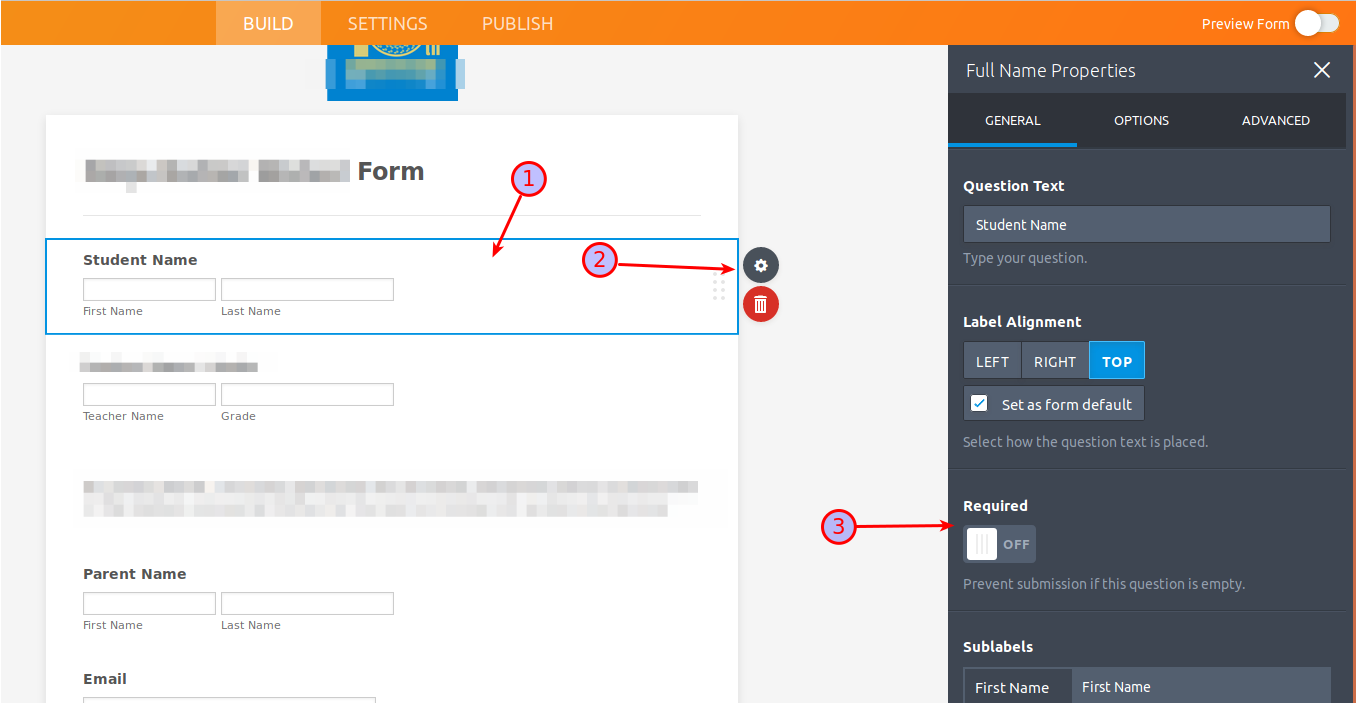The height and width of the screenshot is (704, 1356).
Task: Go to the SETTINGS top tab
Action: pos(388,23)
